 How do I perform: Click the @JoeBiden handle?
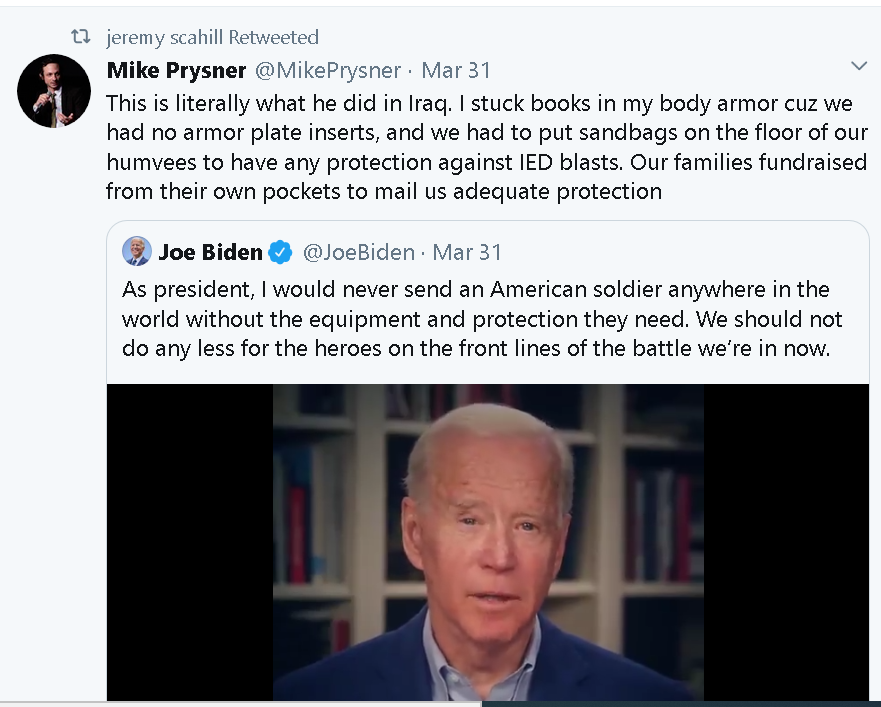pos(359,252)
